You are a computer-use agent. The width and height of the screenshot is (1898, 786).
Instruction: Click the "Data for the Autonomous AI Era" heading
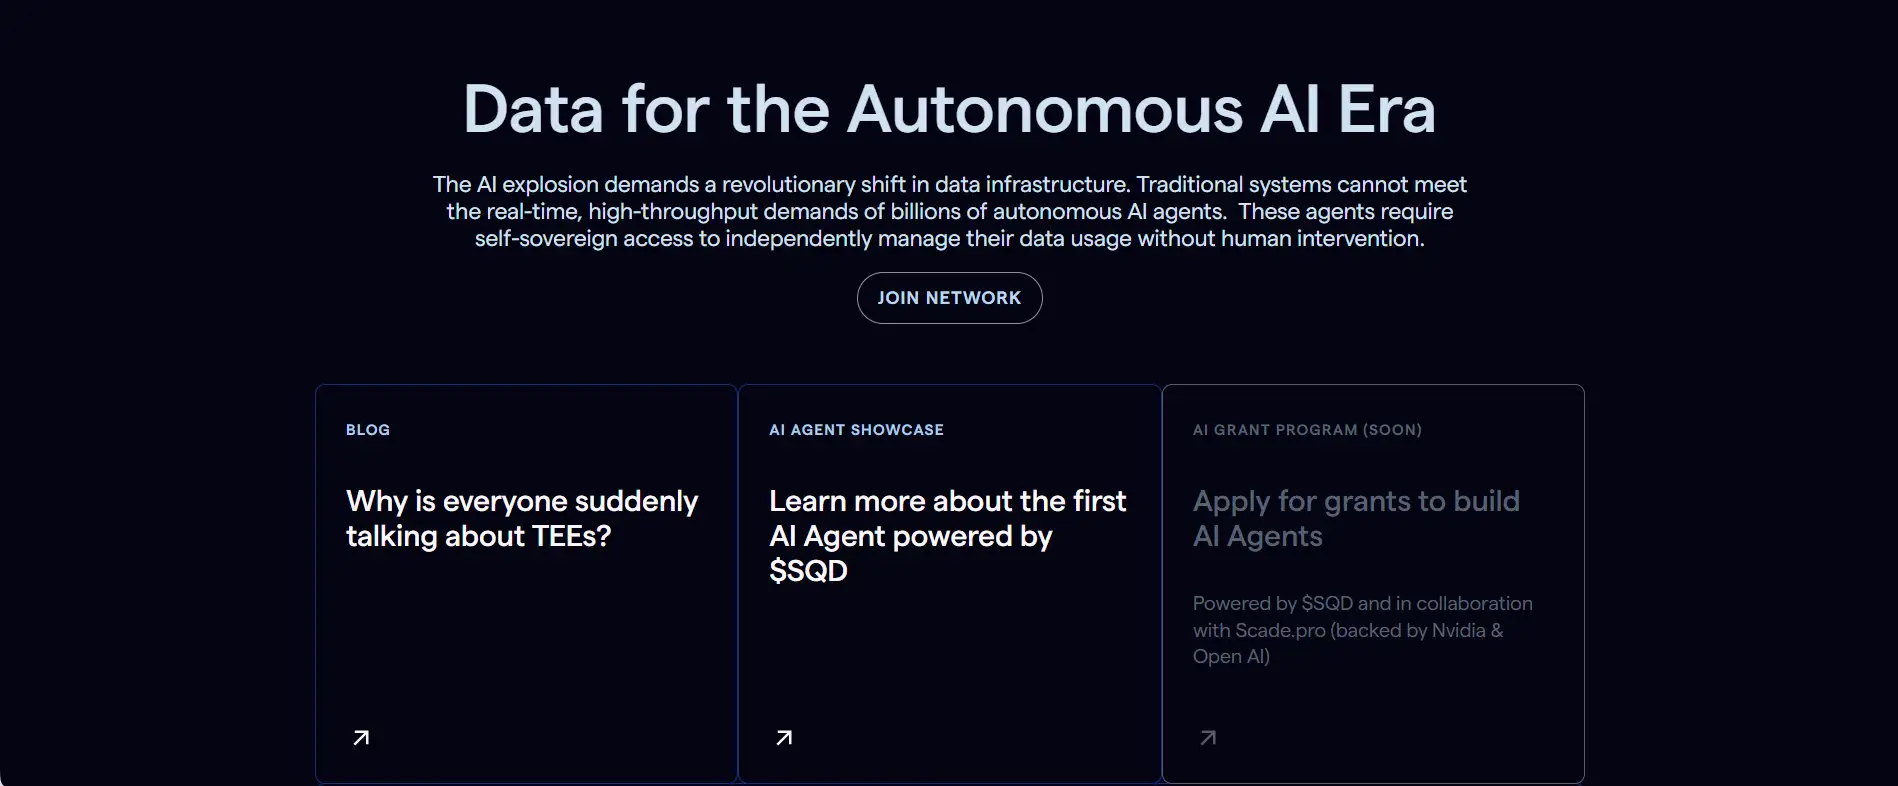coord(949,109)
